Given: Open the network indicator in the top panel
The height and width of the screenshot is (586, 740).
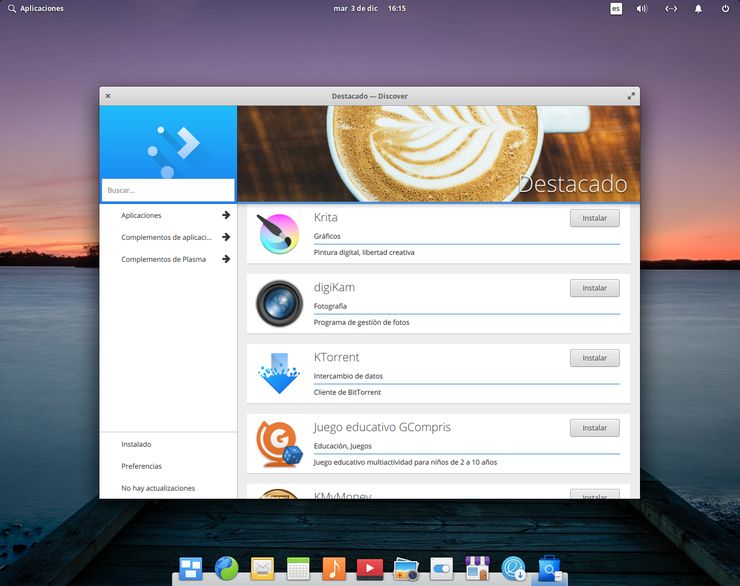Looking at the screenshot, I should tap(671, 8).
